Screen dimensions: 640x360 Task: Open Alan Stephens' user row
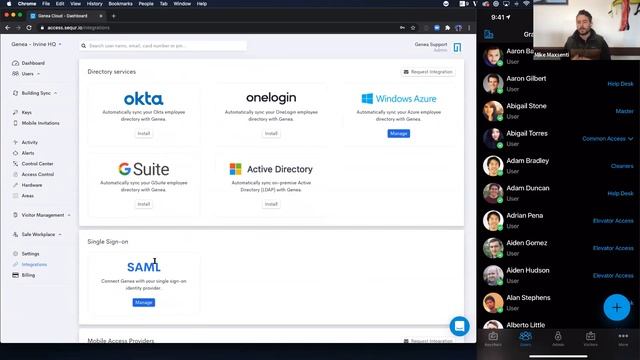click(x=558, y=303)
